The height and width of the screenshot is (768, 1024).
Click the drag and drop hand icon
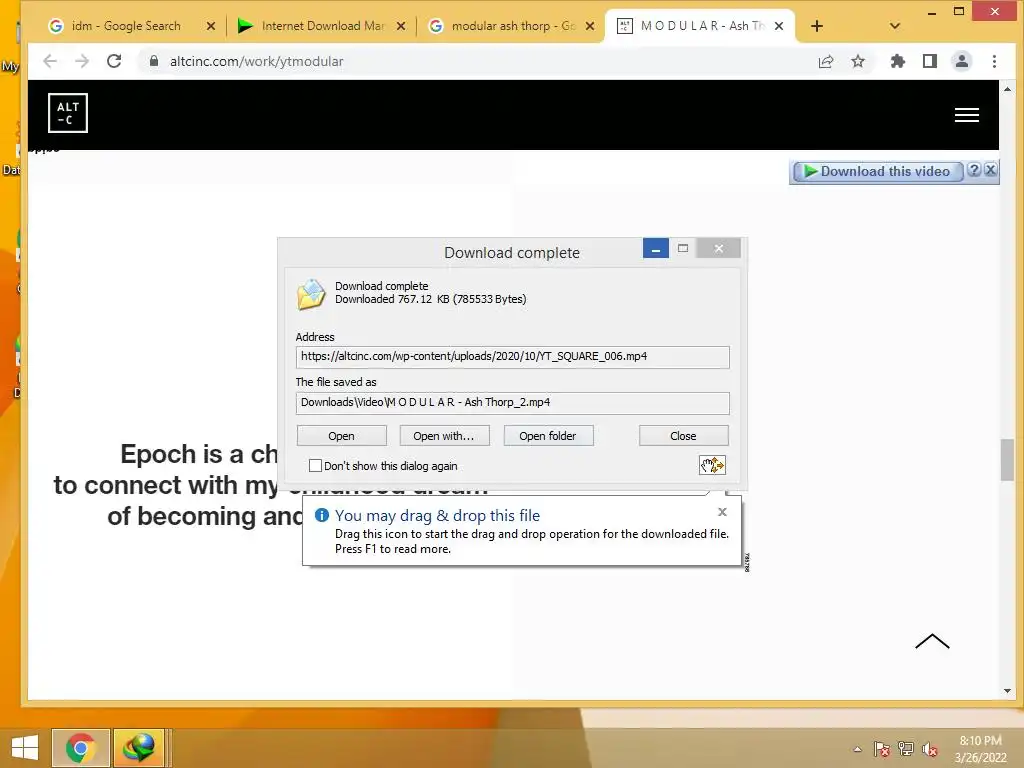712,465
